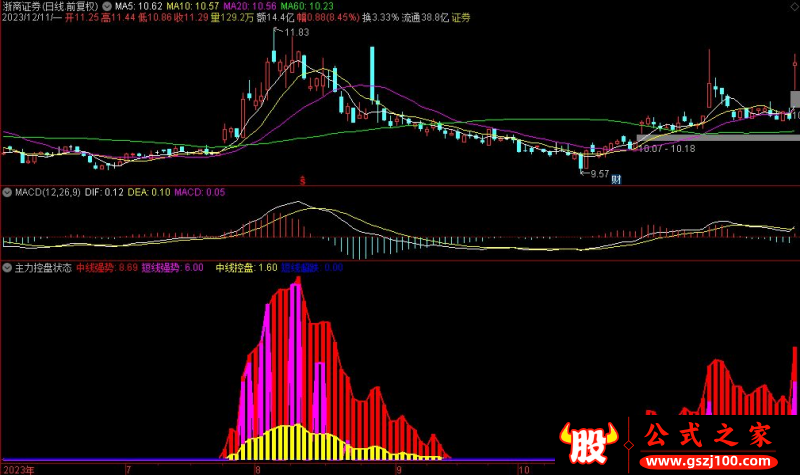Screen dimensions: 800x475
Task: Click the MACD: 0.05 value
Action: (199, 192)
